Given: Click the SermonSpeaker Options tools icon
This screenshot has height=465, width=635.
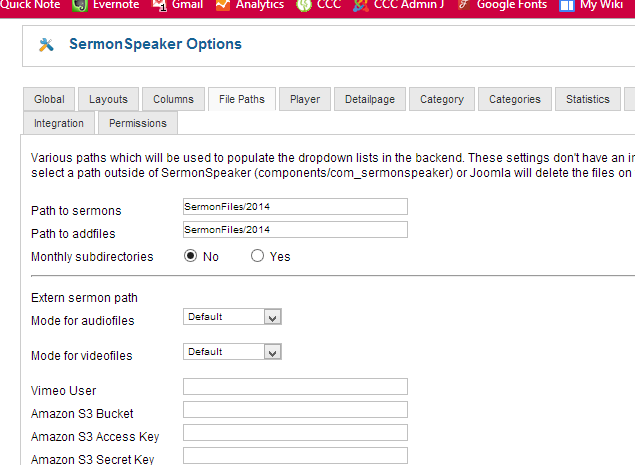Looking at the screenshot, I should [x=46, y=45].
